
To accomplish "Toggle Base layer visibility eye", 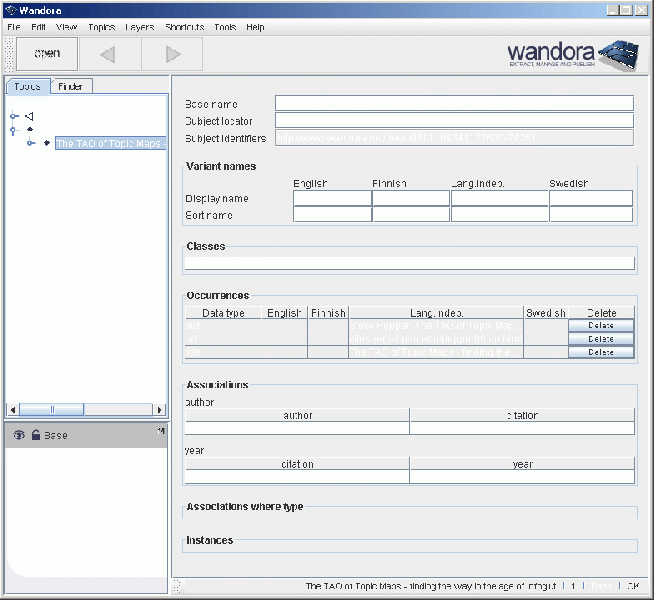I will click(x=19, y=435).
